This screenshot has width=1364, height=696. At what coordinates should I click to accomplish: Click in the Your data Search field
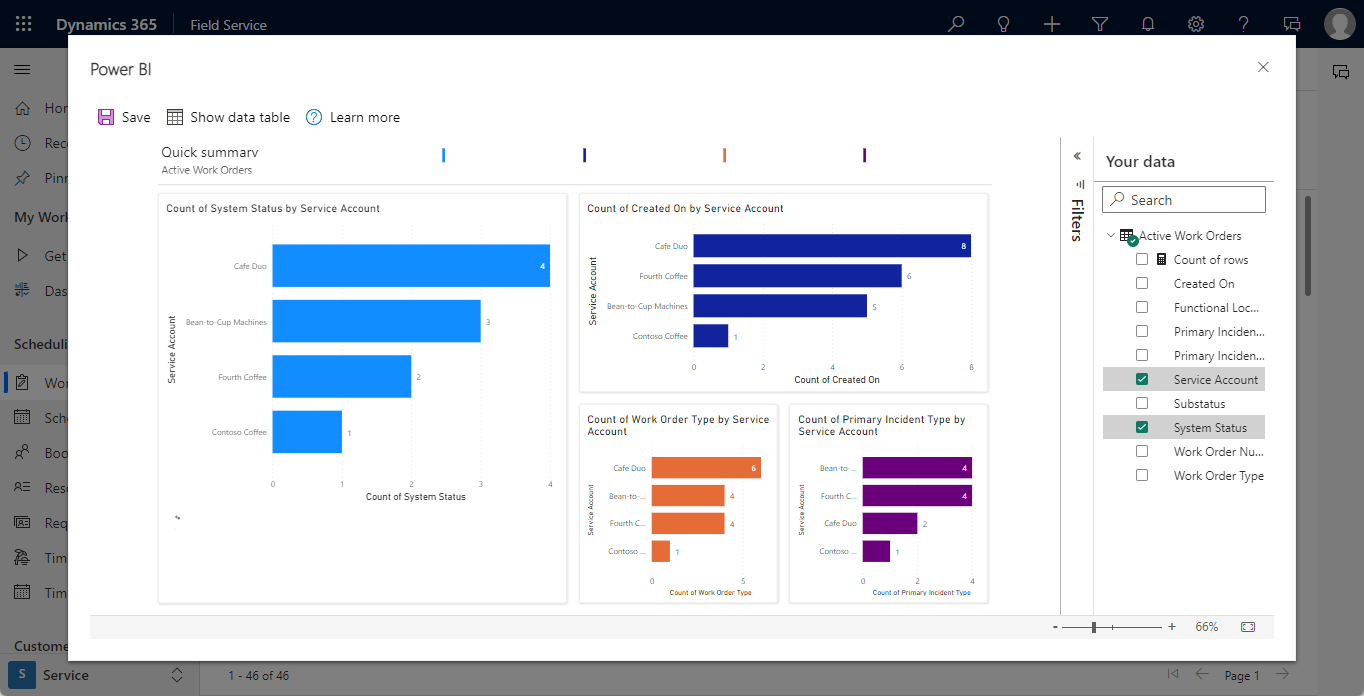(1184, 200)
